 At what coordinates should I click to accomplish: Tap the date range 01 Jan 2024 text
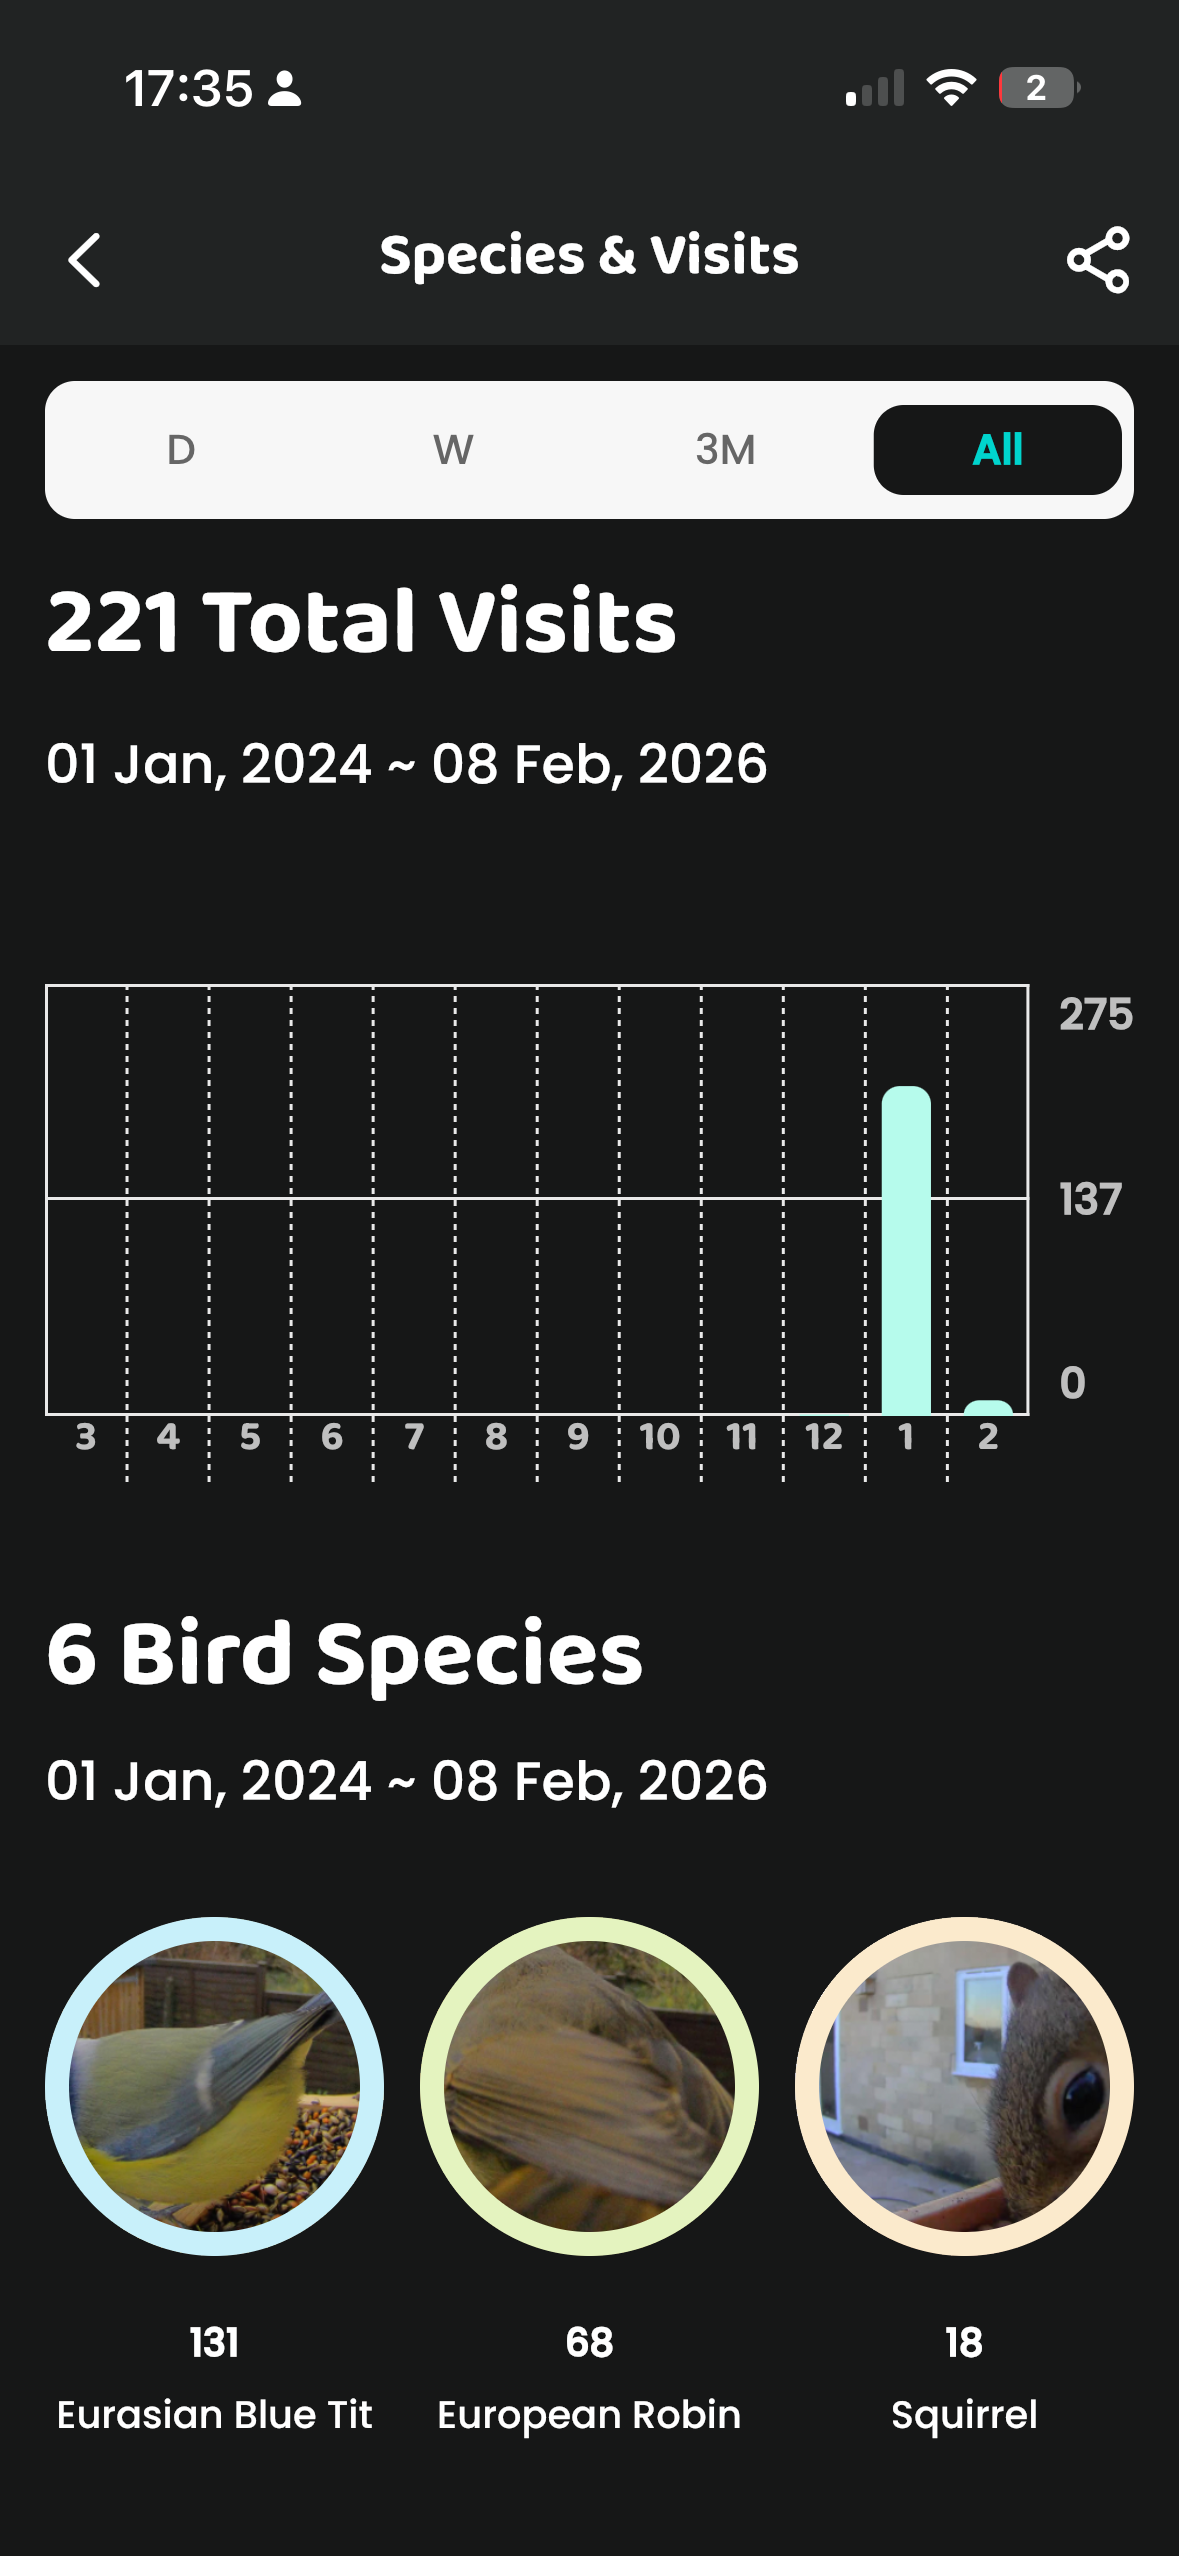[x=406, y=762]
